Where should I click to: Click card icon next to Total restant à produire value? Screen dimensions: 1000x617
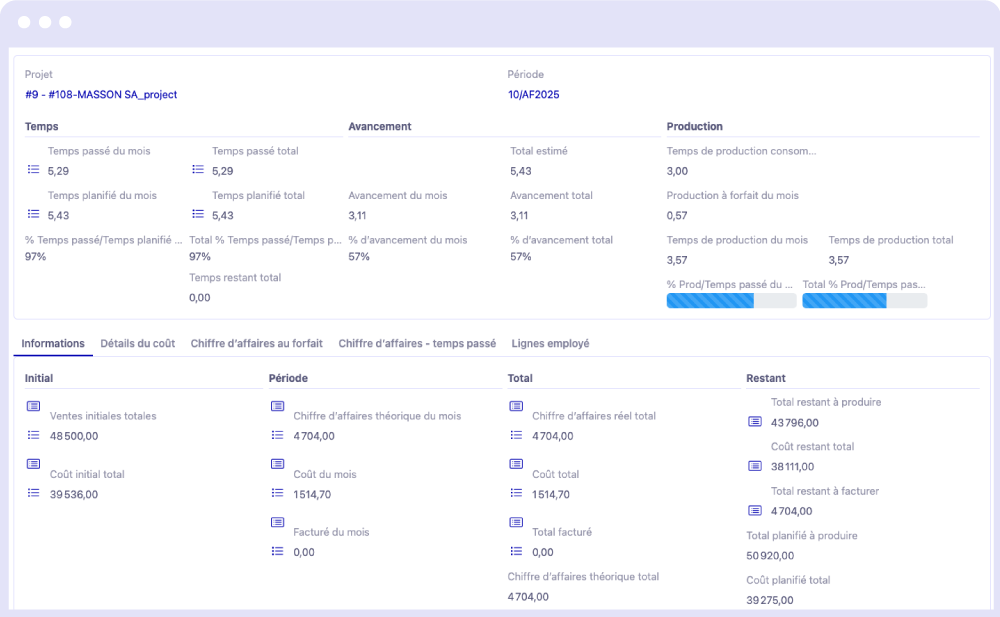click(755, 422)
